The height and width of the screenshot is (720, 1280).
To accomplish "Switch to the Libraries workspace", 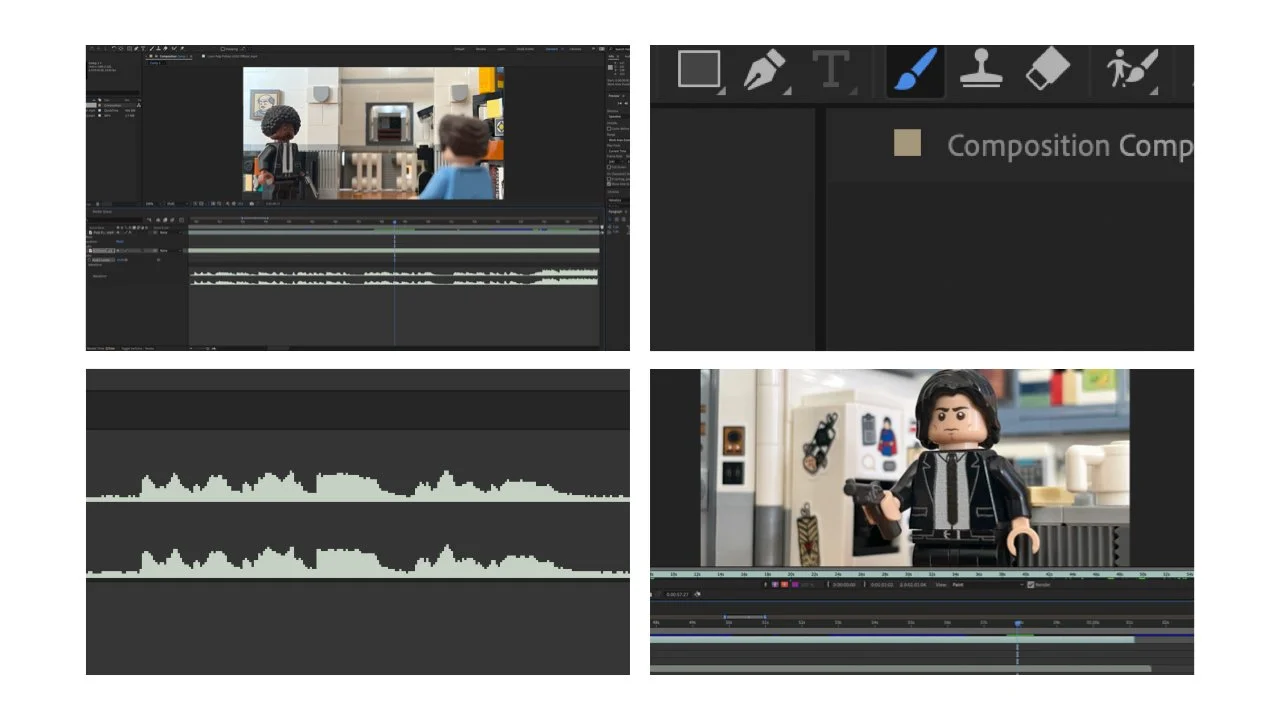I will click(575, 49).
